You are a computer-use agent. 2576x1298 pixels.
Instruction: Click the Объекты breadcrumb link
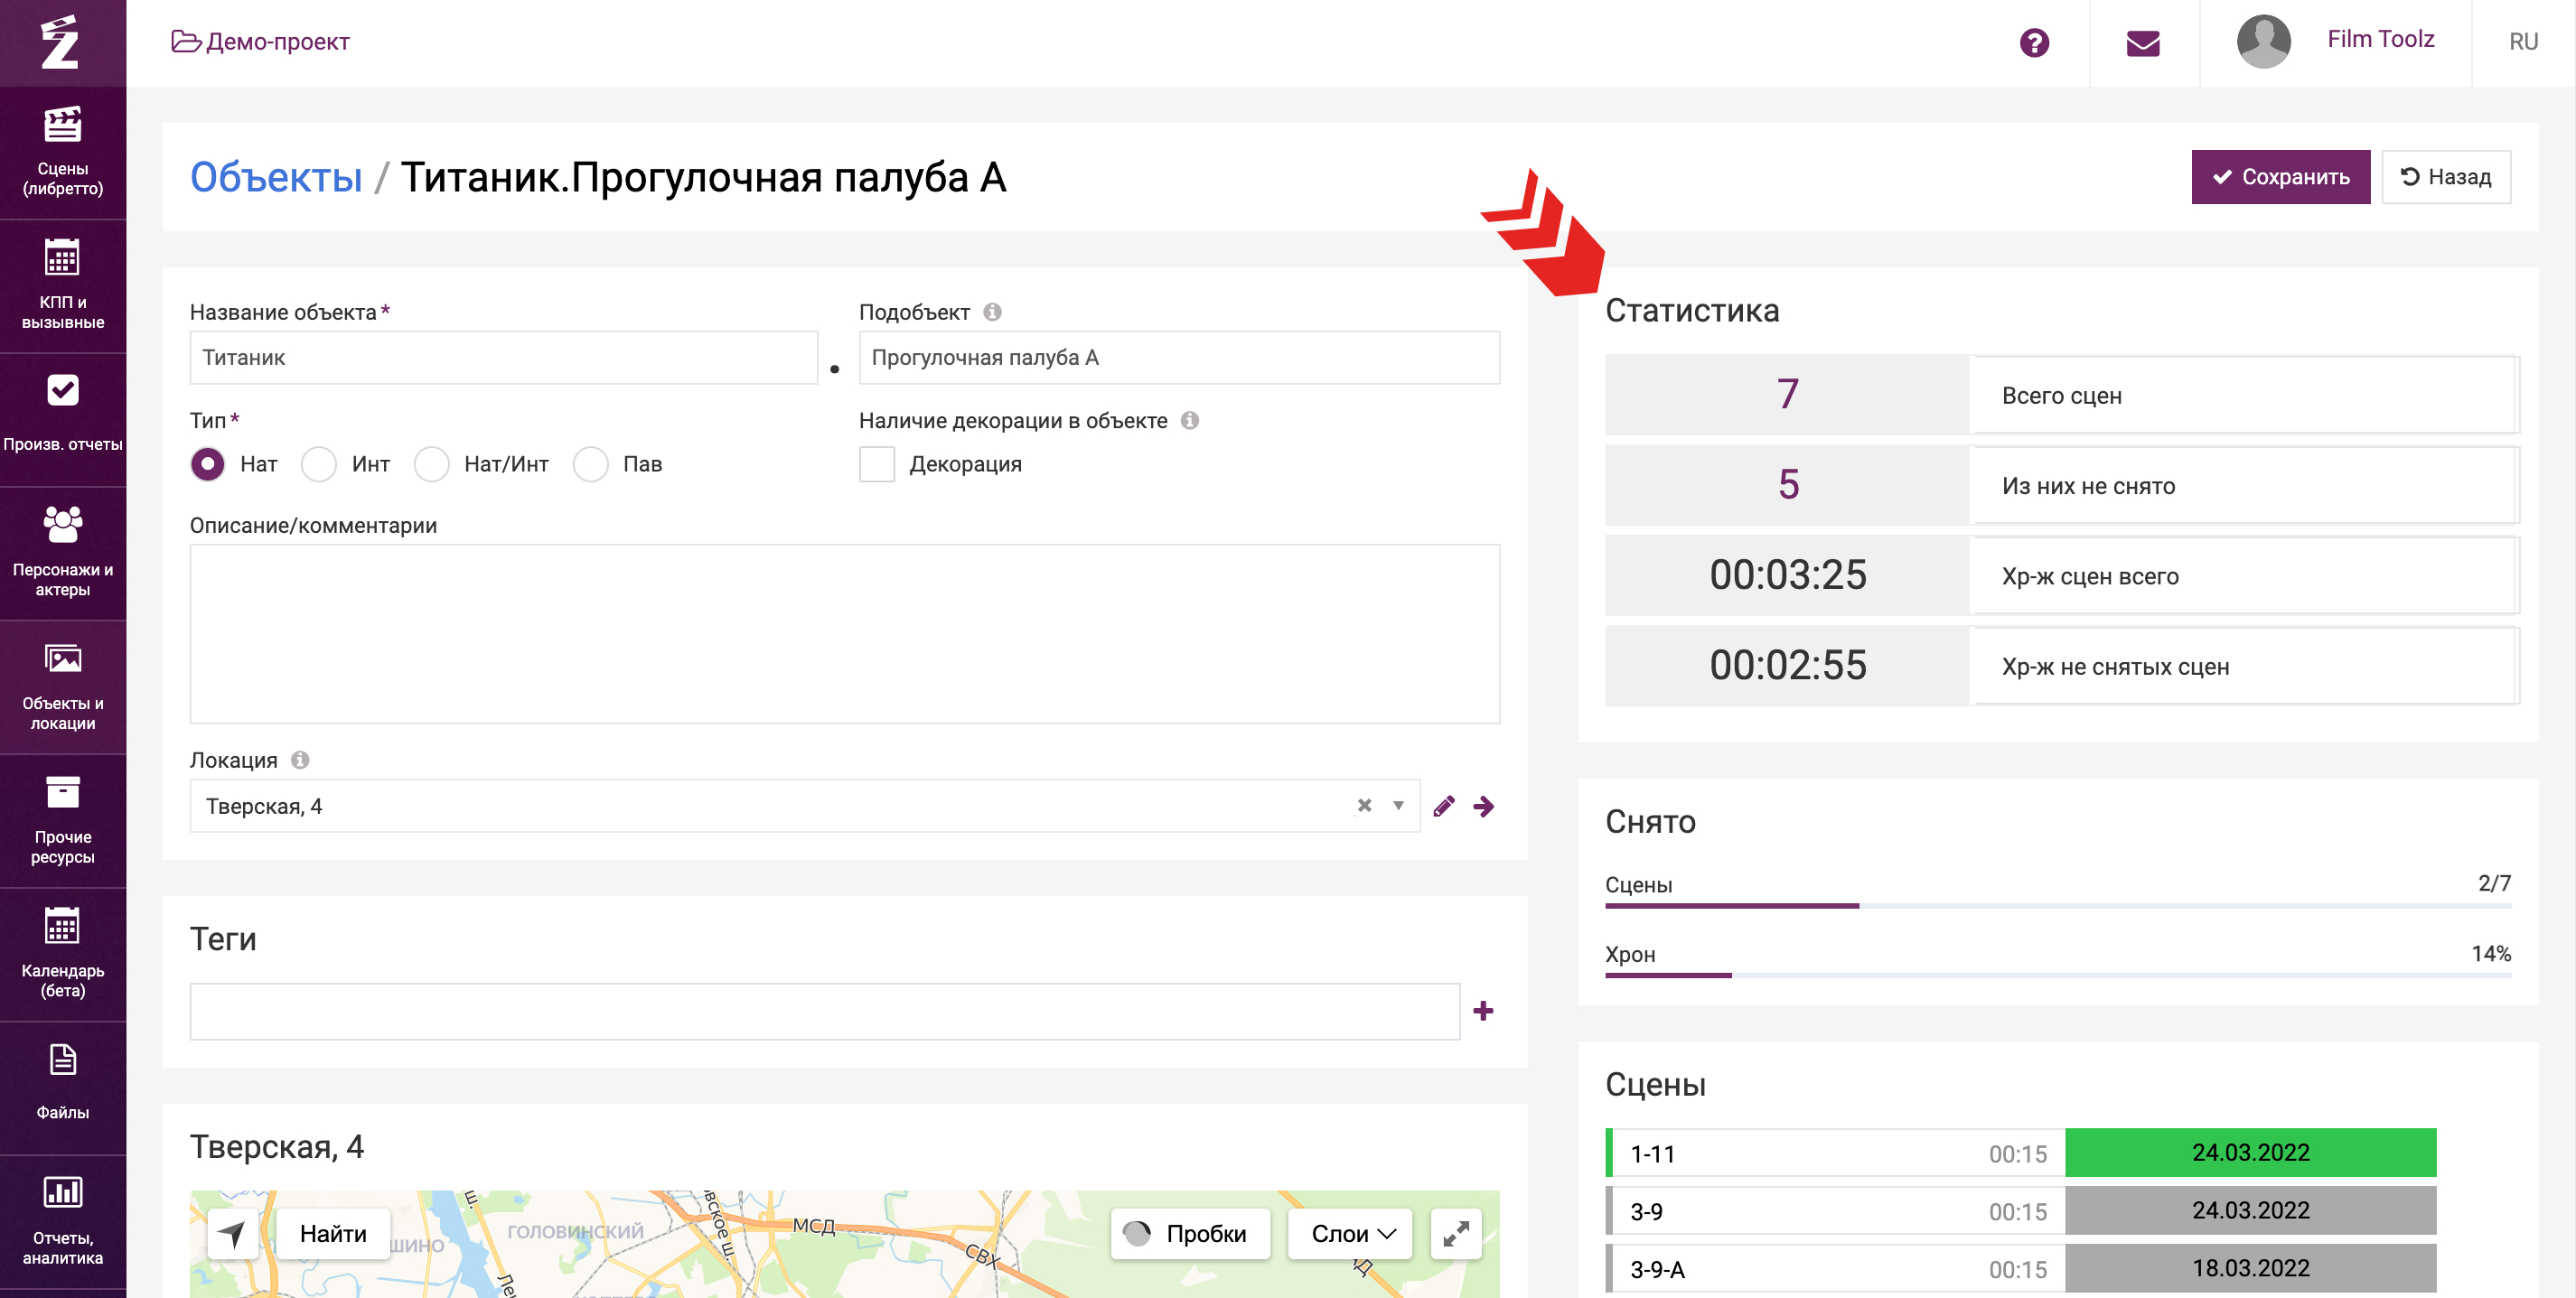click(x=276, y=177)
